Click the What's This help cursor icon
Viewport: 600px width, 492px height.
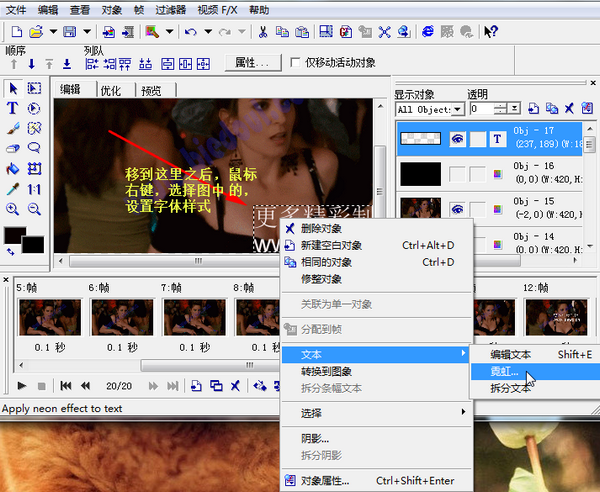[x=491, y=31]
